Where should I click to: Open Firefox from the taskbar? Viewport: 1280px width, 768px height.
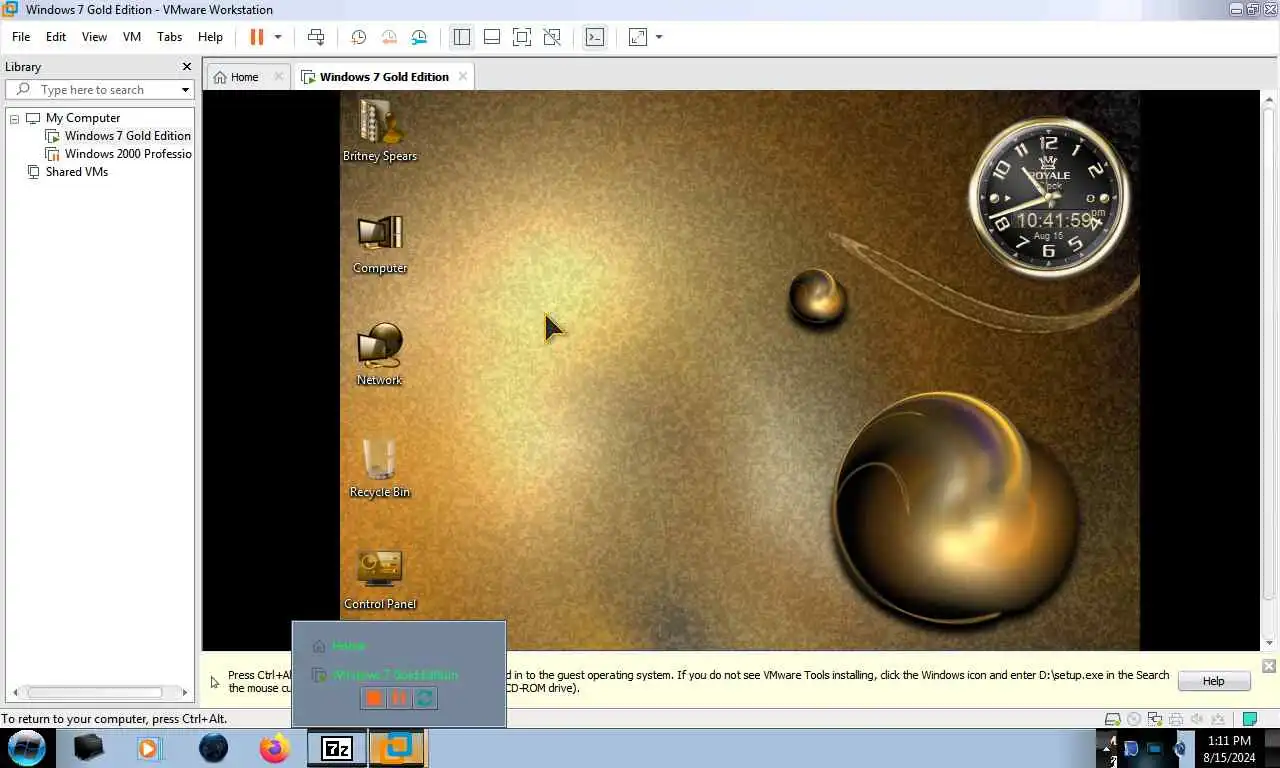(274, 748)
